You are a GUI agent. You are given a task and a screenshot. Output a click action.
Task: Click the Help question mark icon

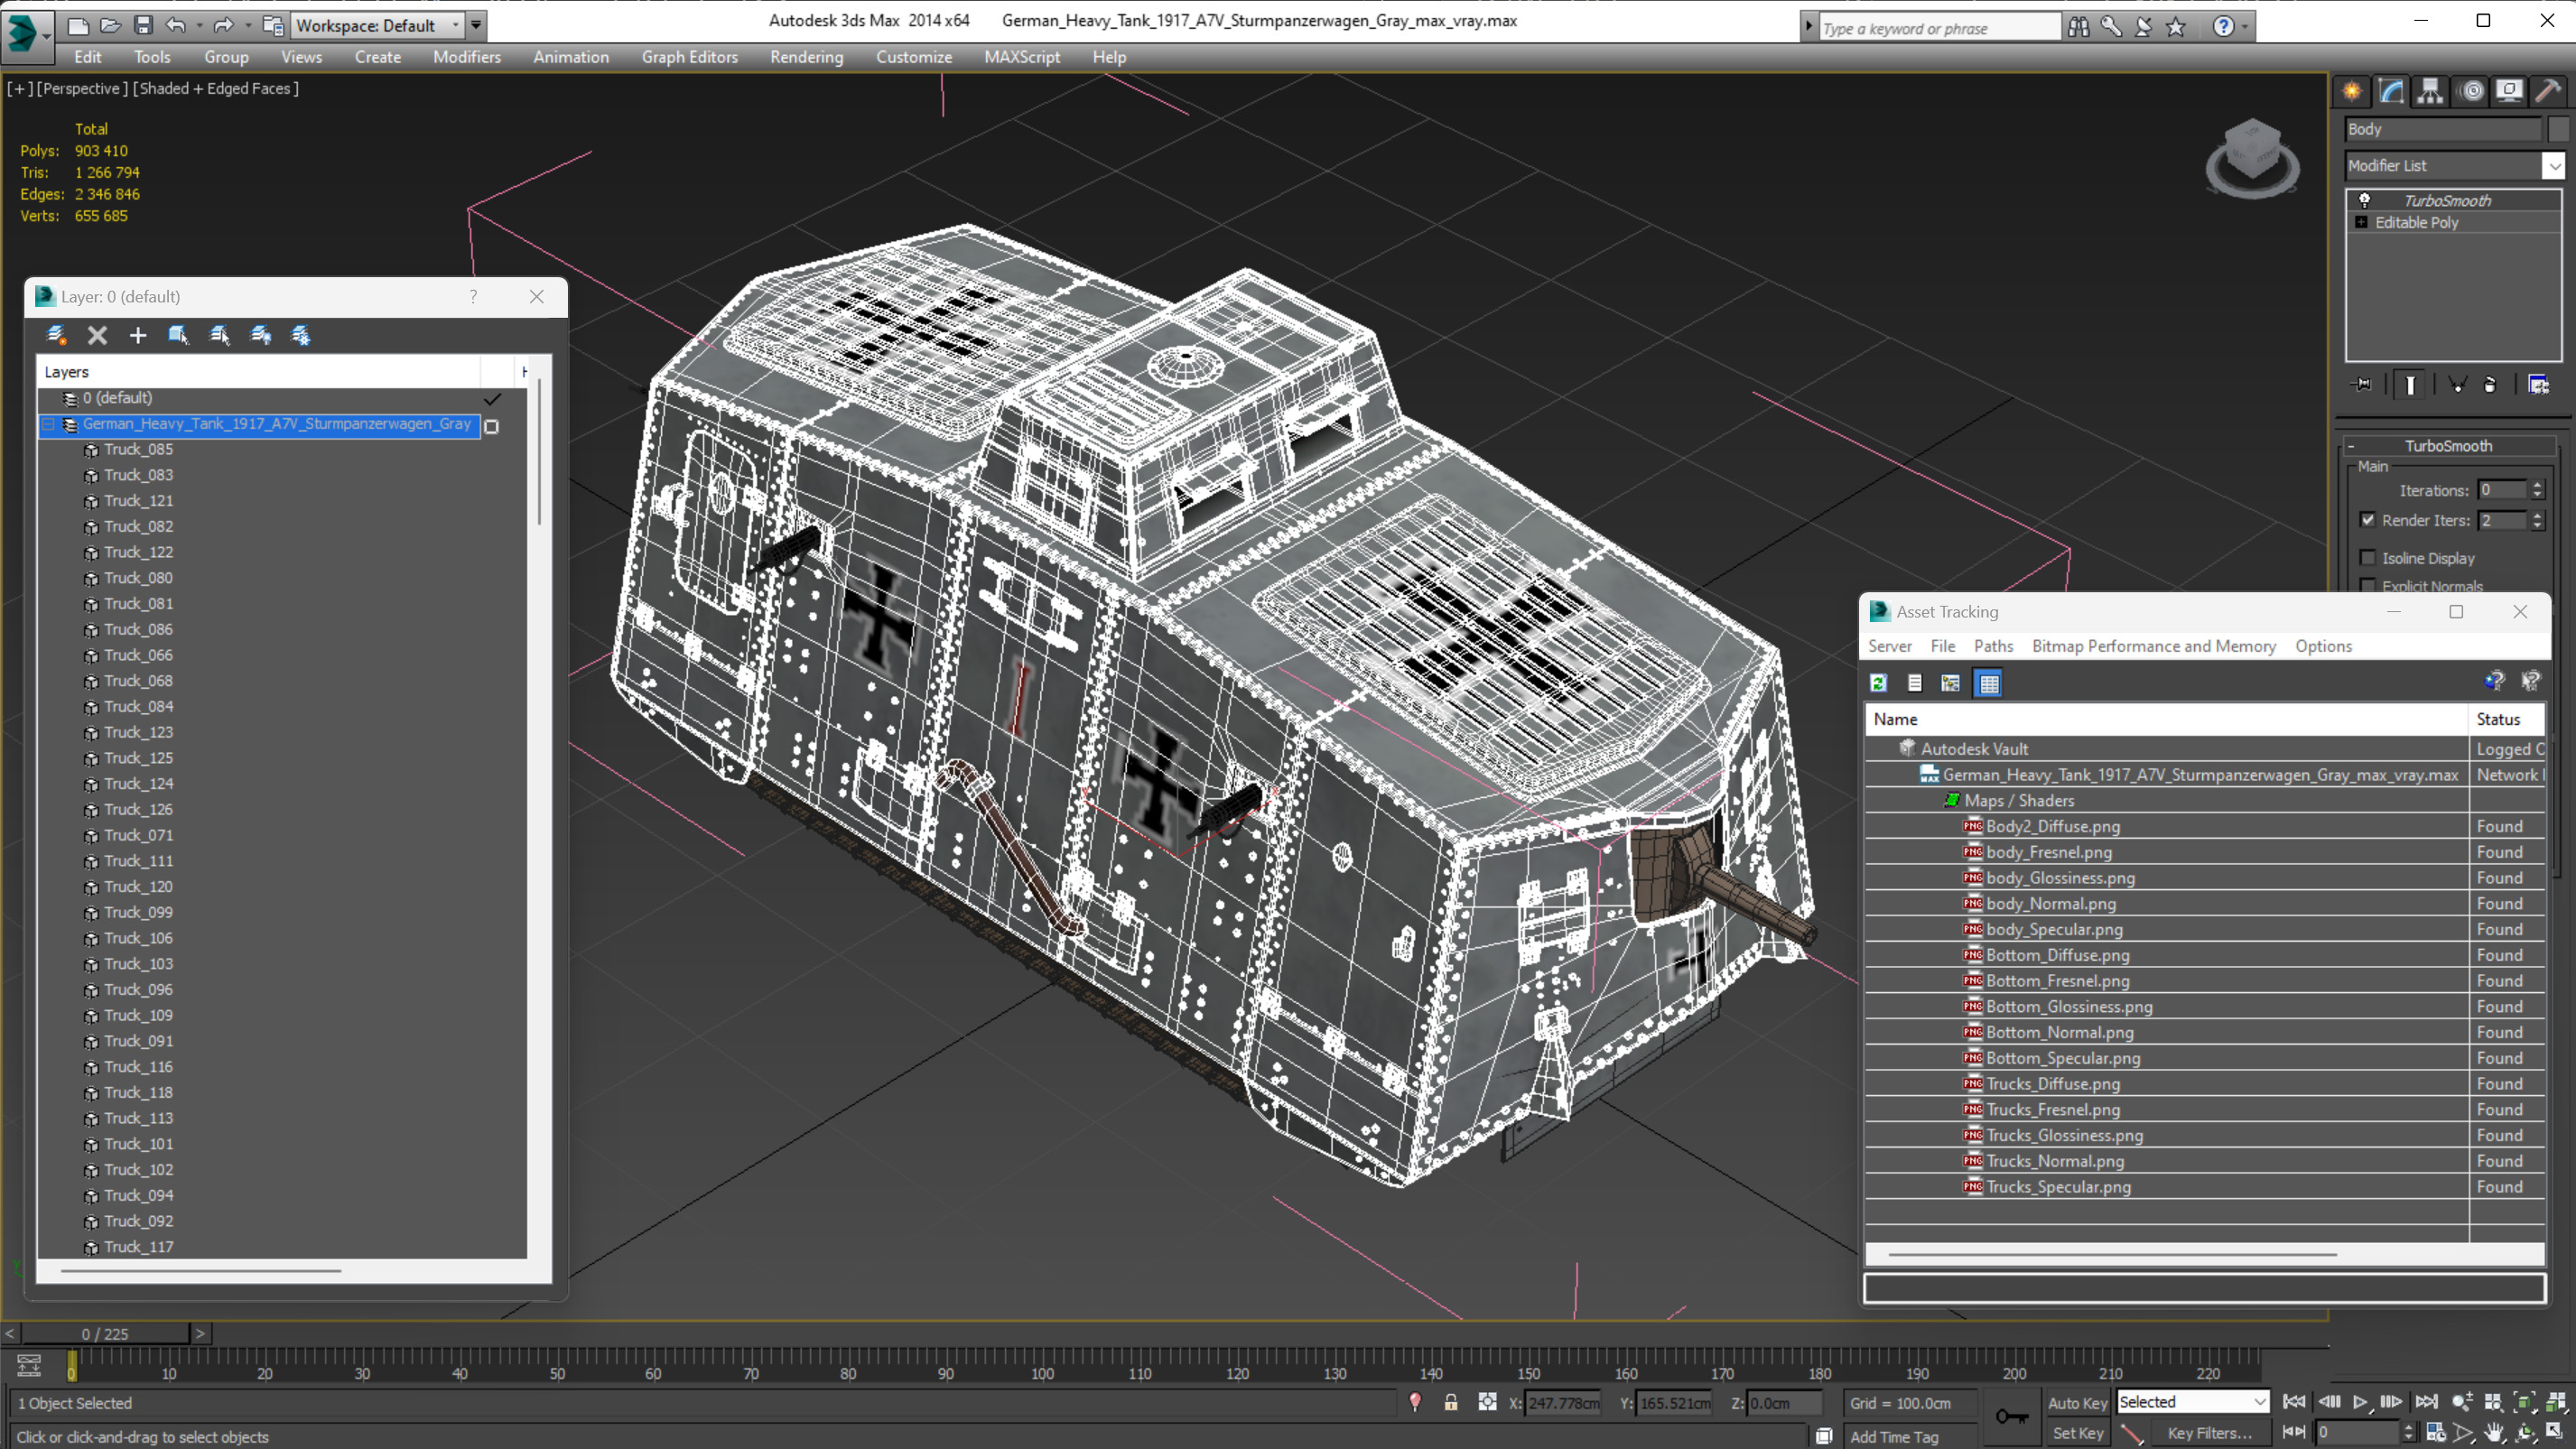(2223, 26)
